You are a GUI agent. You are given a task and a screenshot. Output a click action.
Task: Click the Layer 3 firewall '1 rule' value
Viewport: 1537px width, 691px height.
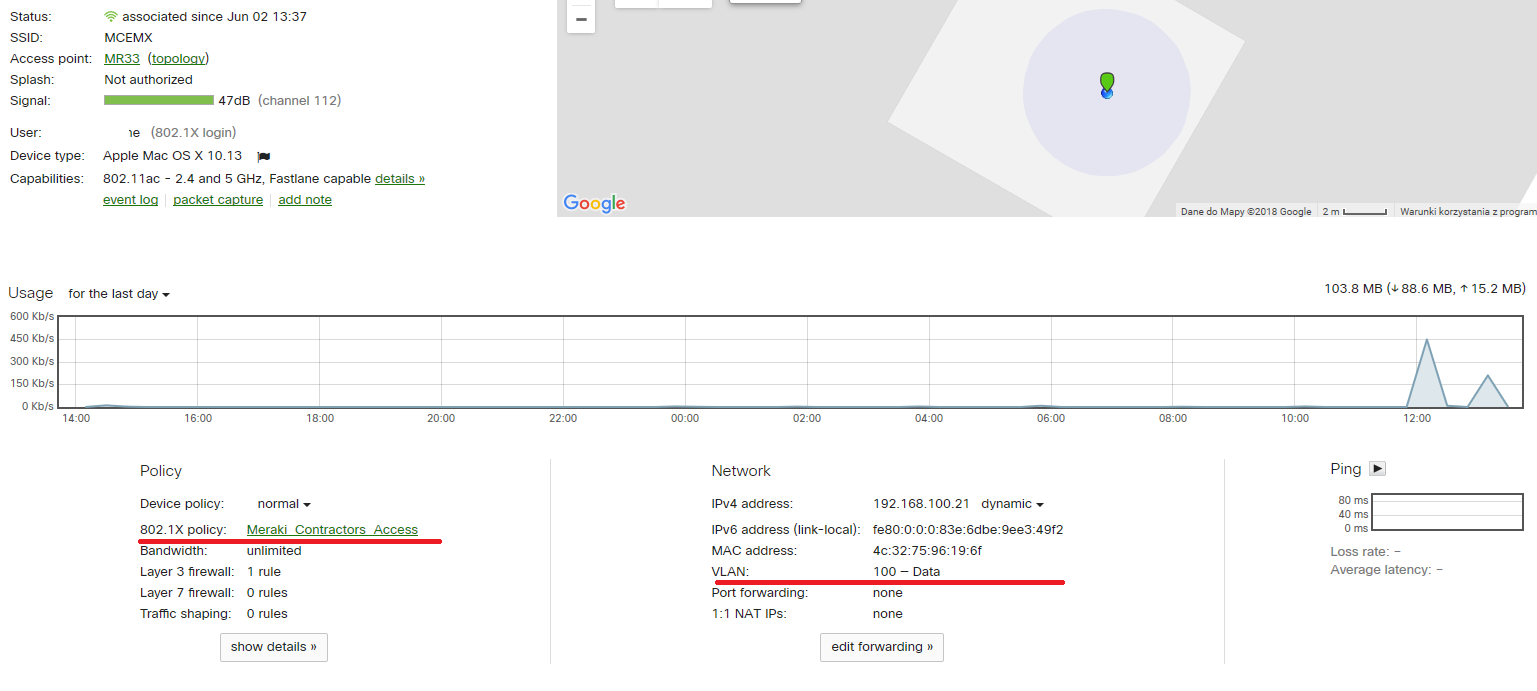click(x=264, y=572)
